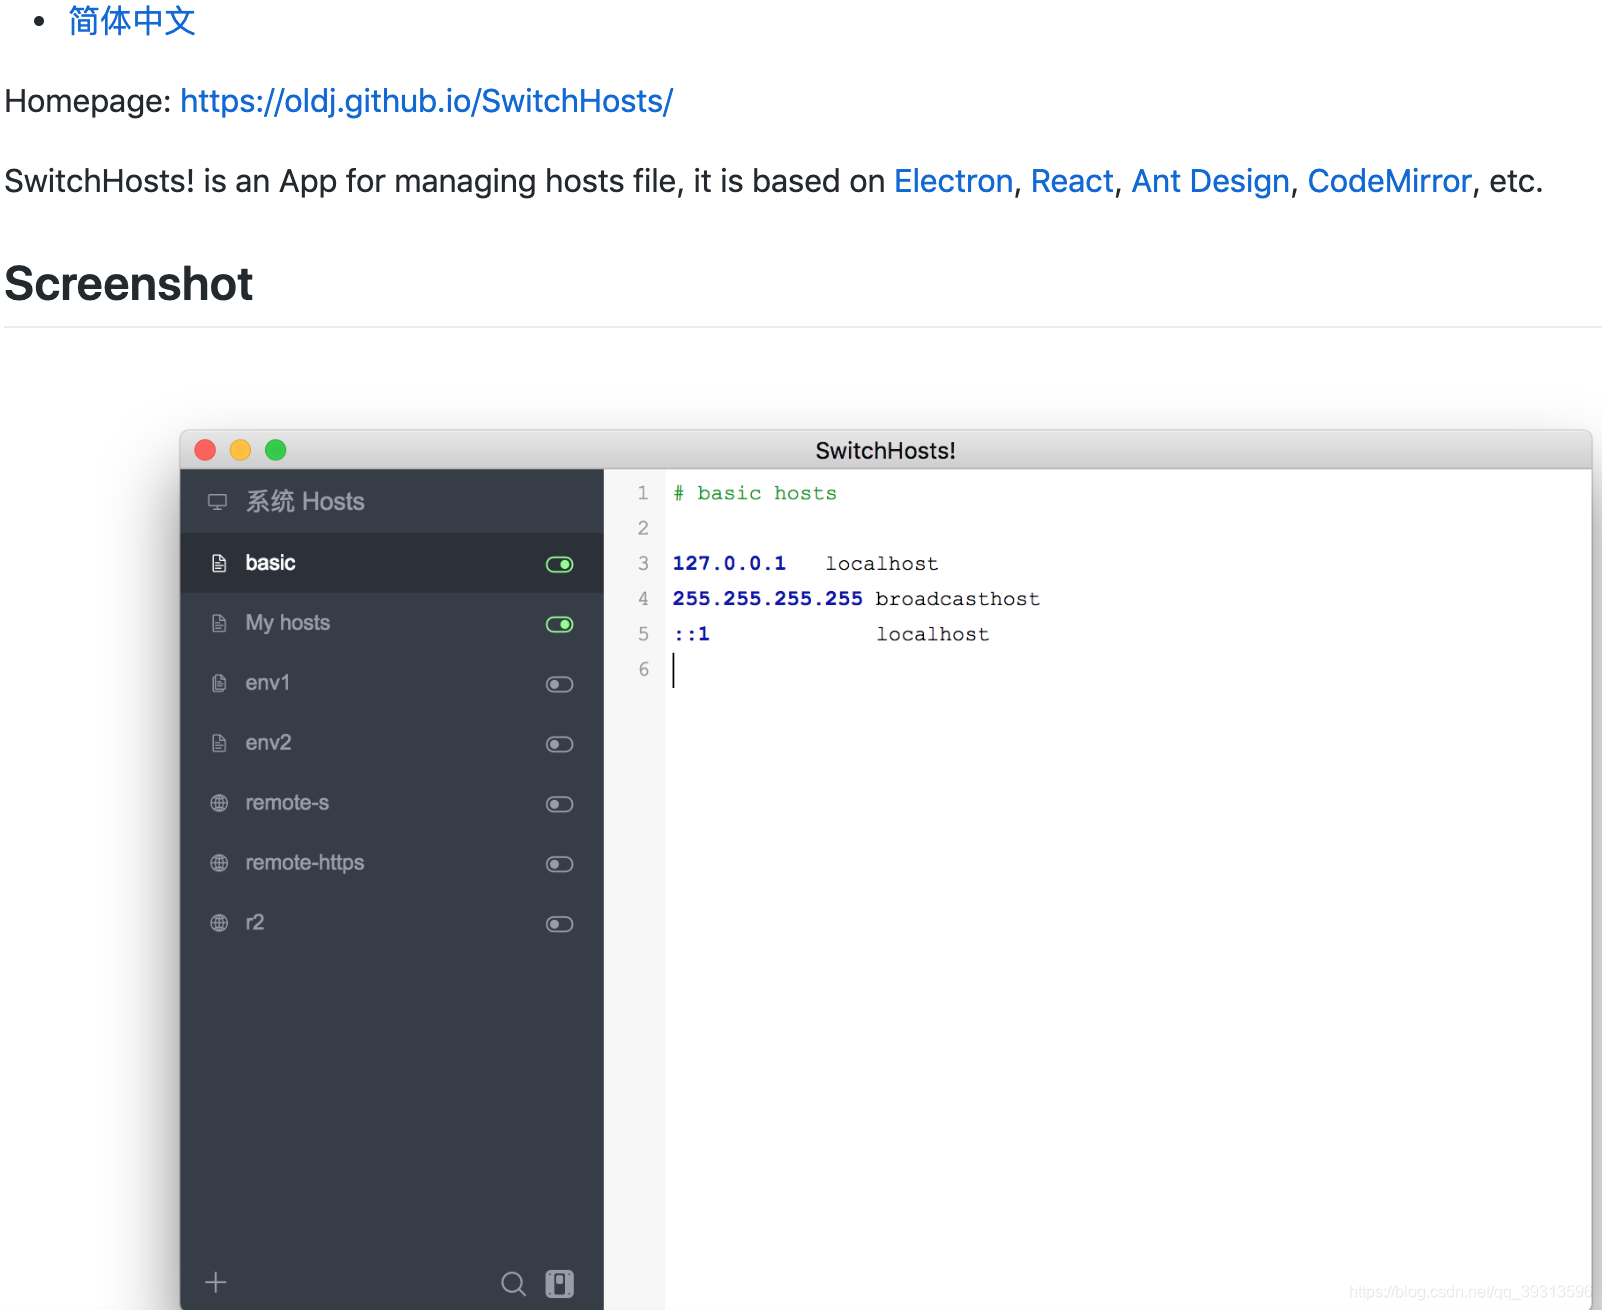Open the 简体中文 language link
Image resolution: width=1602 pixels, height=1310 pixels.
132,20
